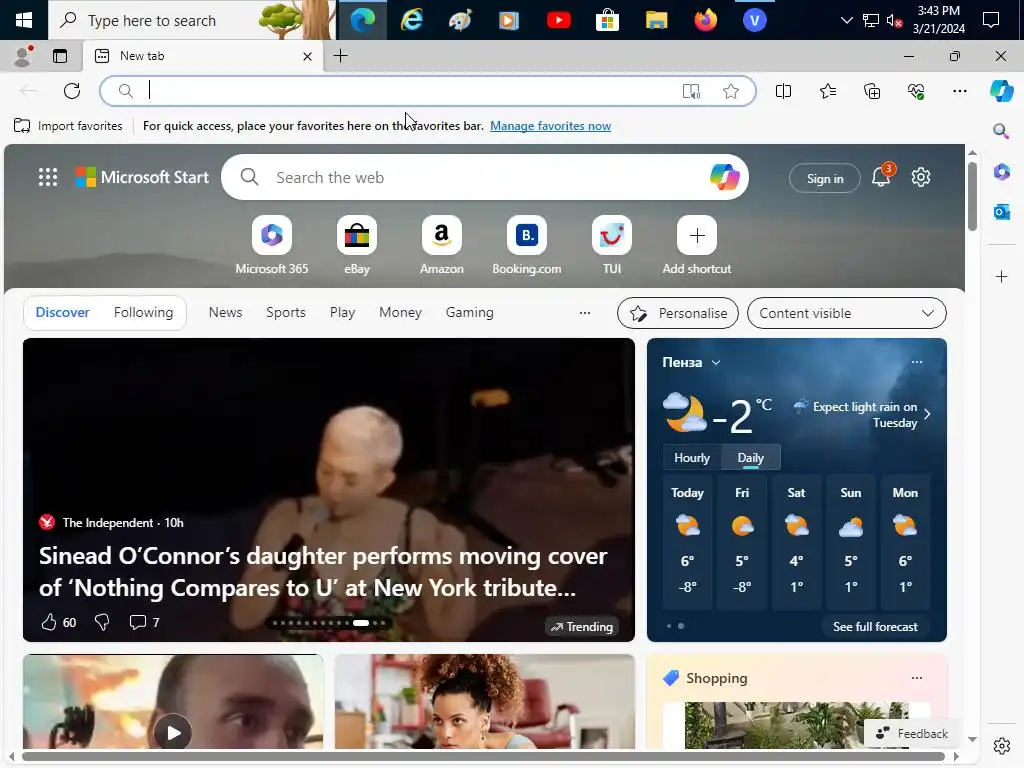Refresh the current page
Image resolution: width=1024 pixels, height=768 pixels.
click(x=72, y=91)
